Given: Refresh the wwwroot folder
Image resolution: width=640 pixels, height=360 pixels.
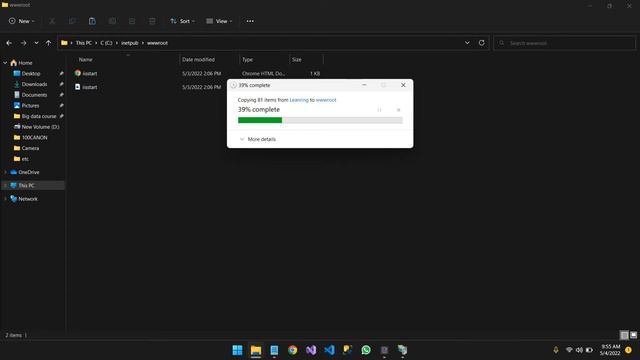Looking at the screenshot, I should (482, 43).
